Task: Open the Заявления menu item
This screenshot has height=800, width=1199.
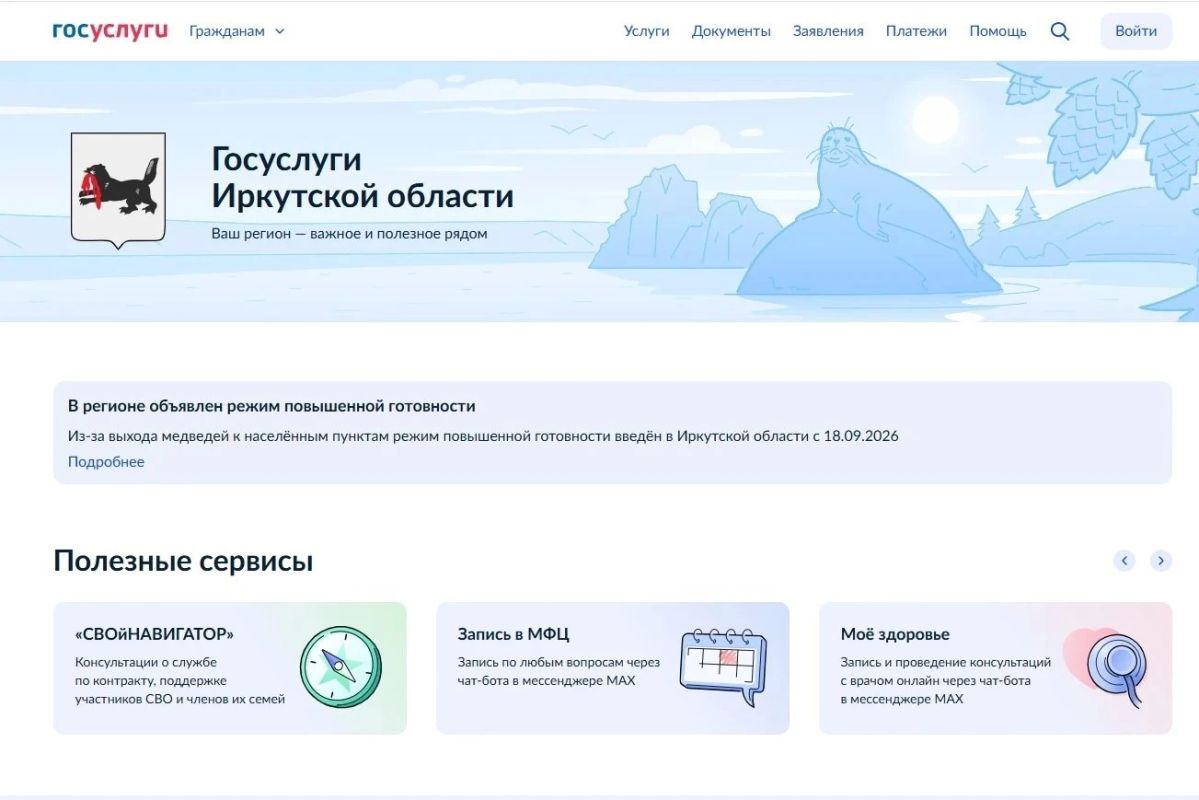Action: [x=828, y=31]
